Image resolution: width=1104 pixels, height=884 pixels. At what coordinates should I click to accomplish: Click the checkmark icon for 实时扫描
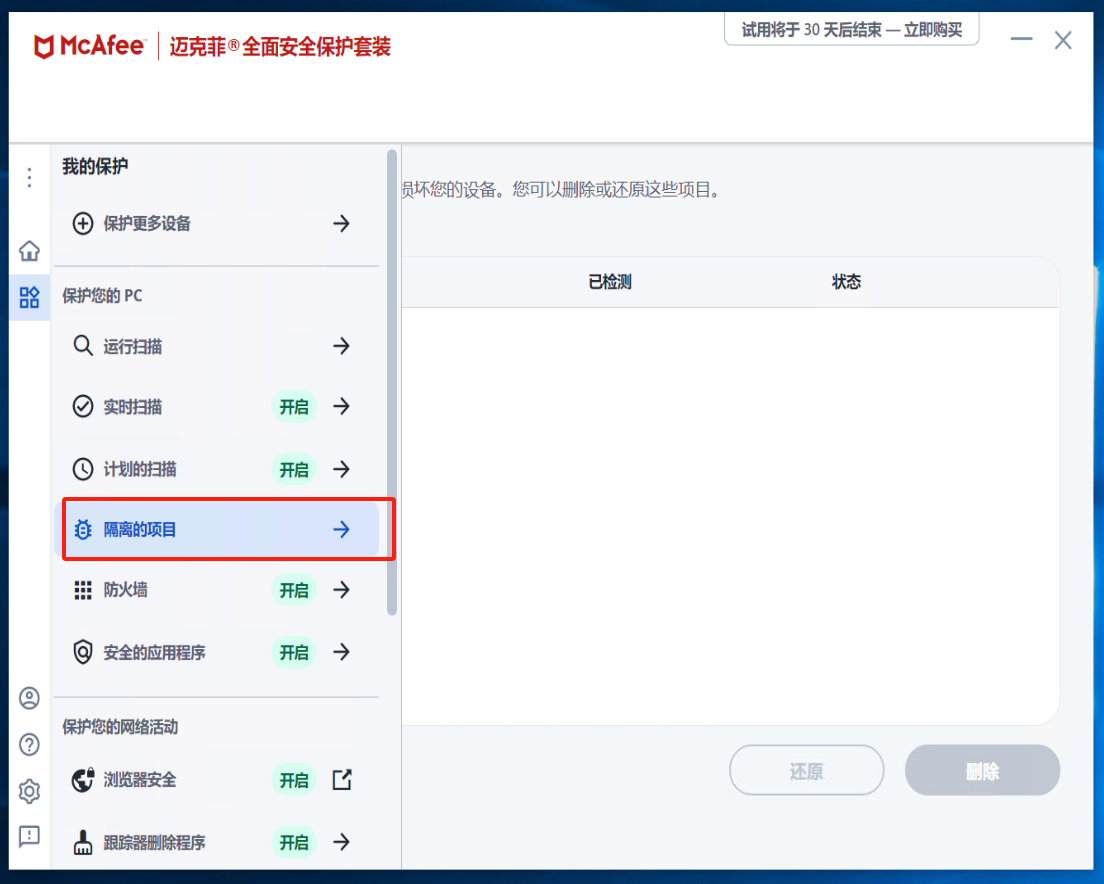(83, 406)
